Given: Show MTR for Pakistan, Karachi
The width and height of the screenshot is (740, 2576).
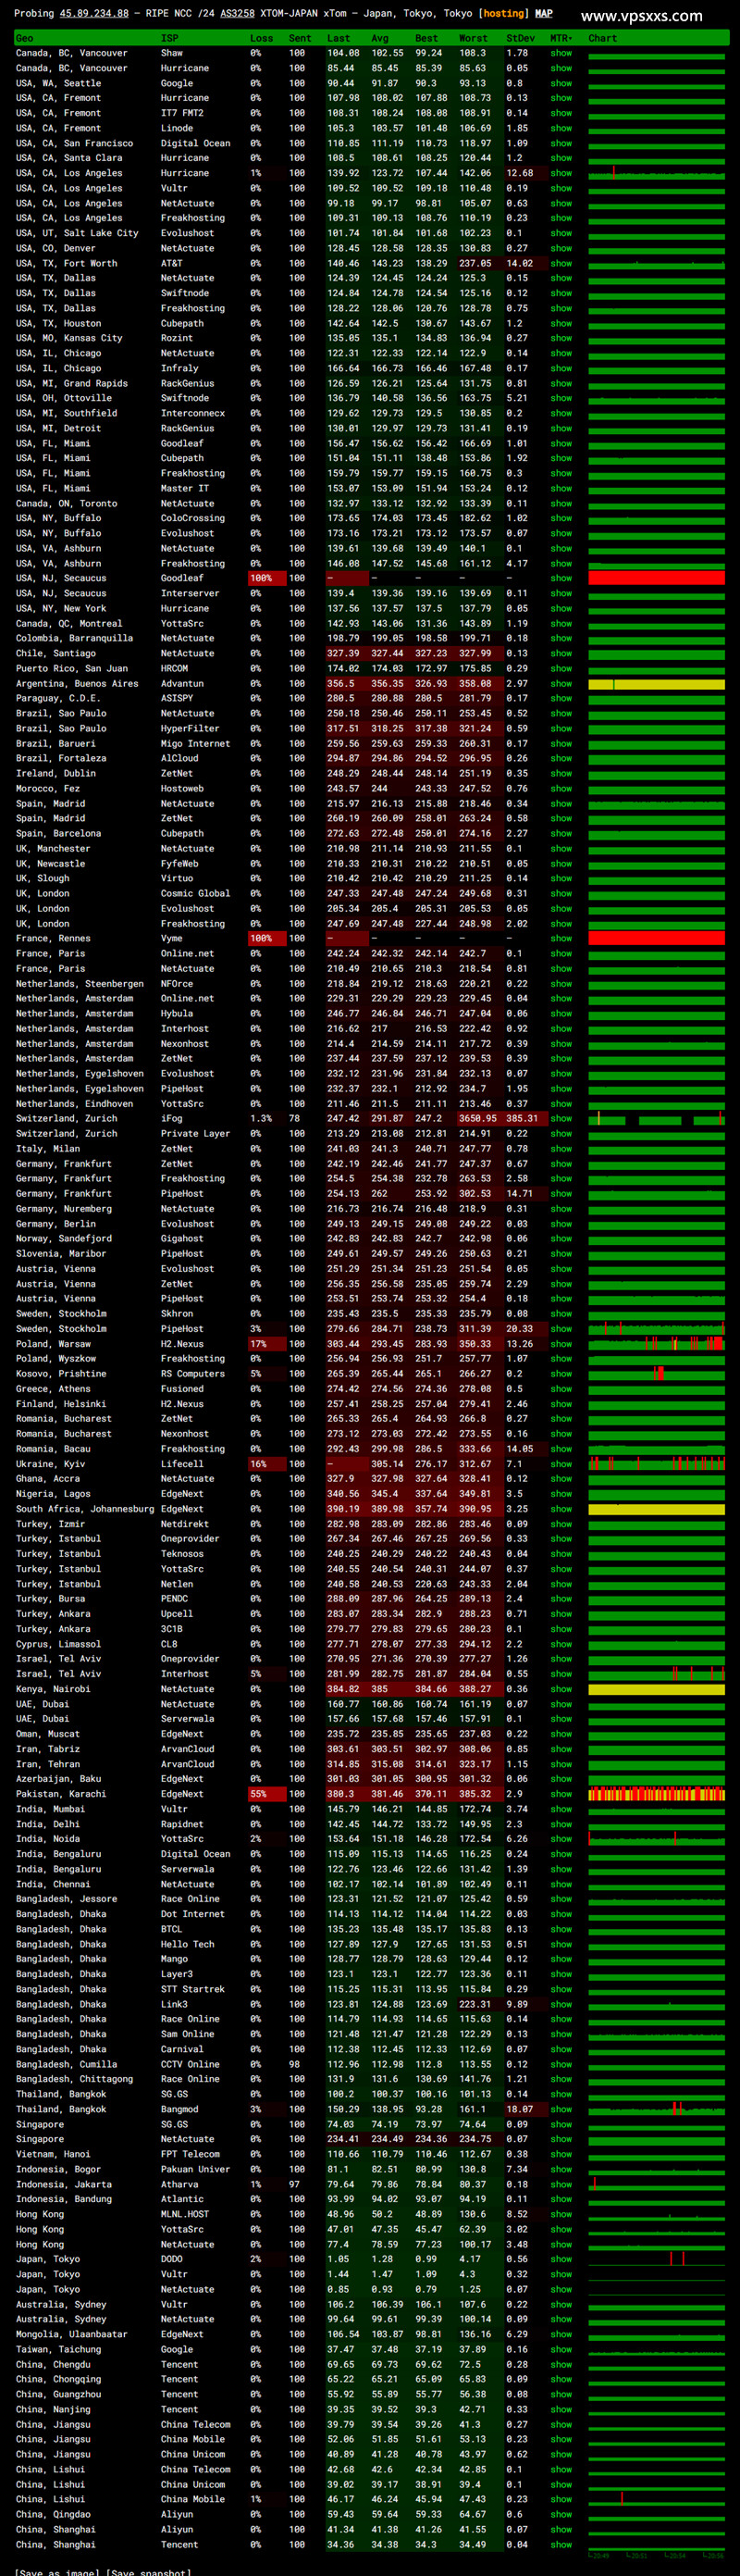Looking at the screenshot, I should point(561,1794).
